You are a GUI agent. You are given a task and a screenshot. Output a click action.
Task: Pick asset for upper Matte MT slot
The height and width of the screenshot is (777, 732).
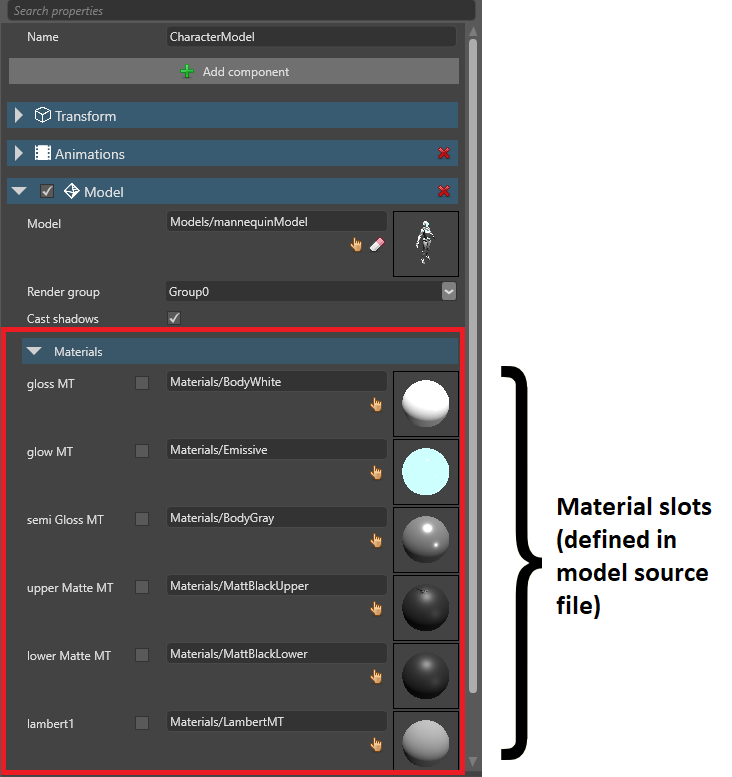pyautogui.click(x=377, y=609)
